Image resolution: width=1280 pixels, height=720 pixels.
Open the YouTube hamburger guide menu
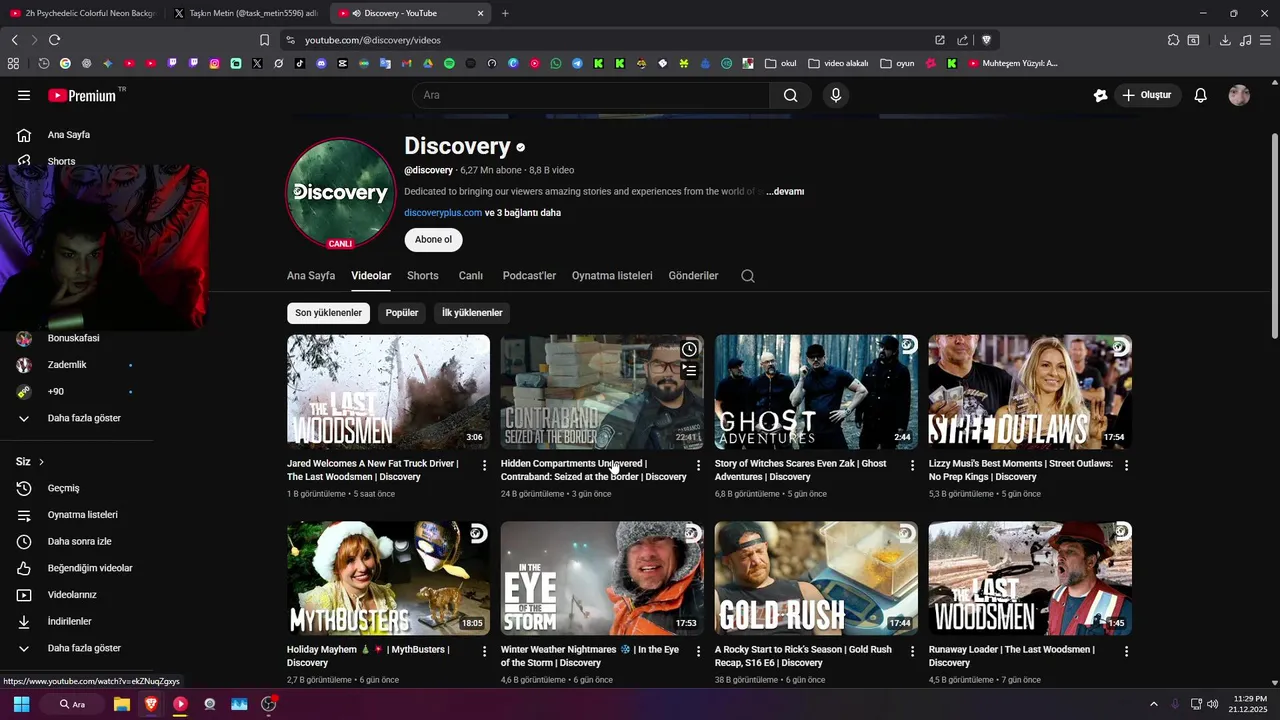[x=24, y=95]
